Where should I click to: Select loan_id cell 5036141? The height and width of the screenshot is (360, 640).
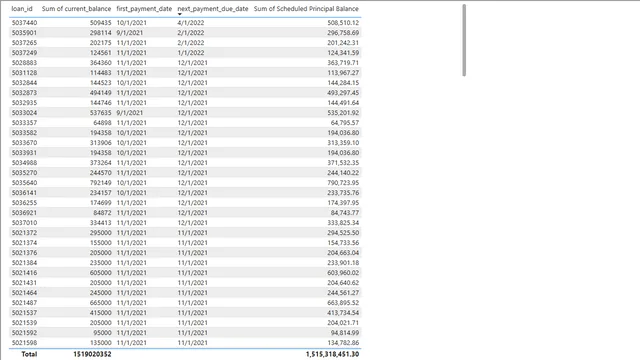(24, 193)
